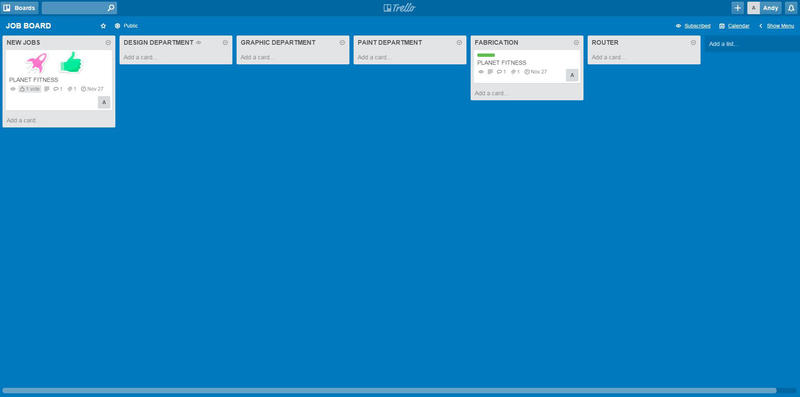Open the Fabrication list actions menu
Screen dimensions: 800x397
click(577, 43)
